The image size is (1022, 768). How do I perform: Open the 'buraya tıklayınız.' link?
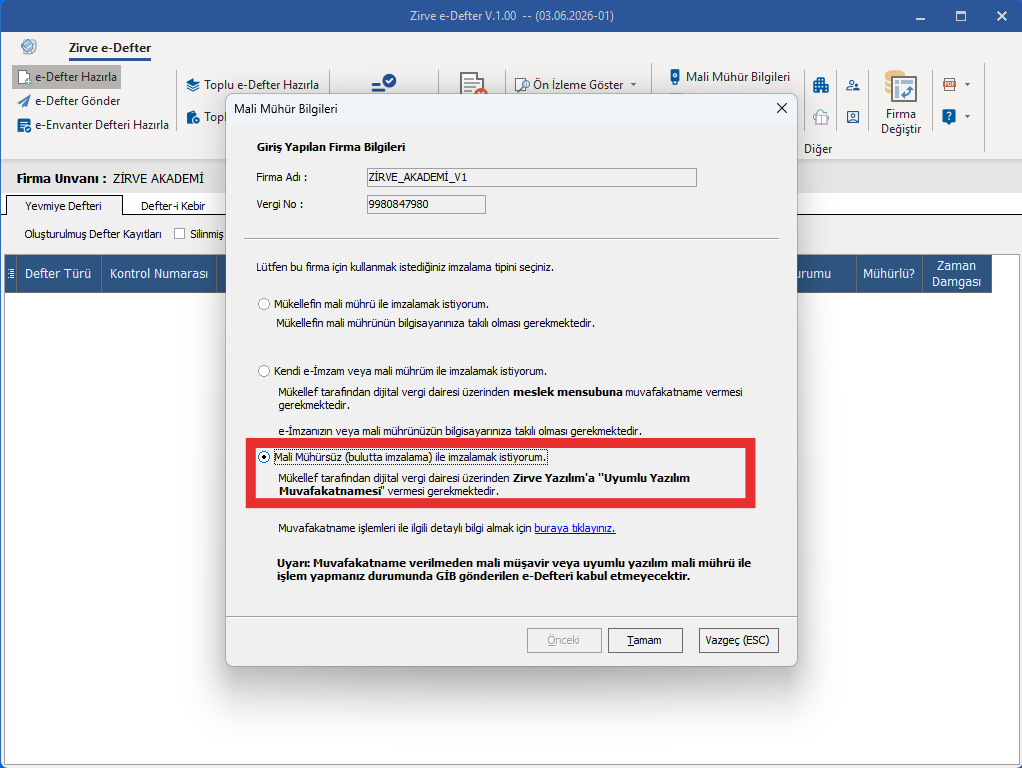[575, 529]
